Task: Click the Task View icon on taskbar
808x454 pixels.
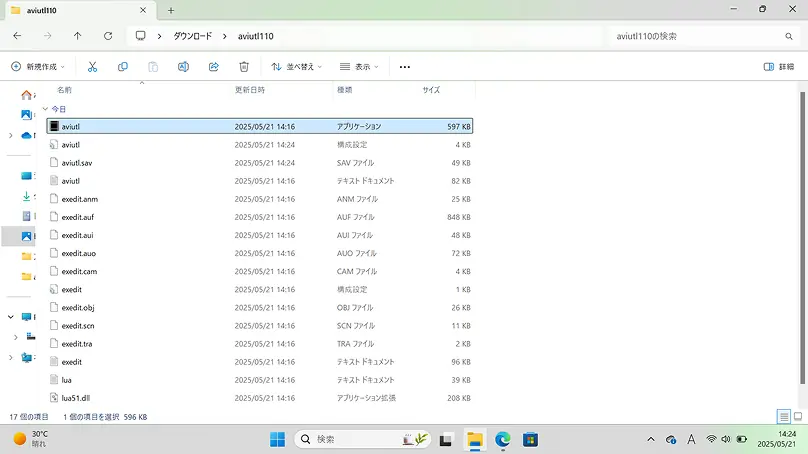Action: [446, 440]
